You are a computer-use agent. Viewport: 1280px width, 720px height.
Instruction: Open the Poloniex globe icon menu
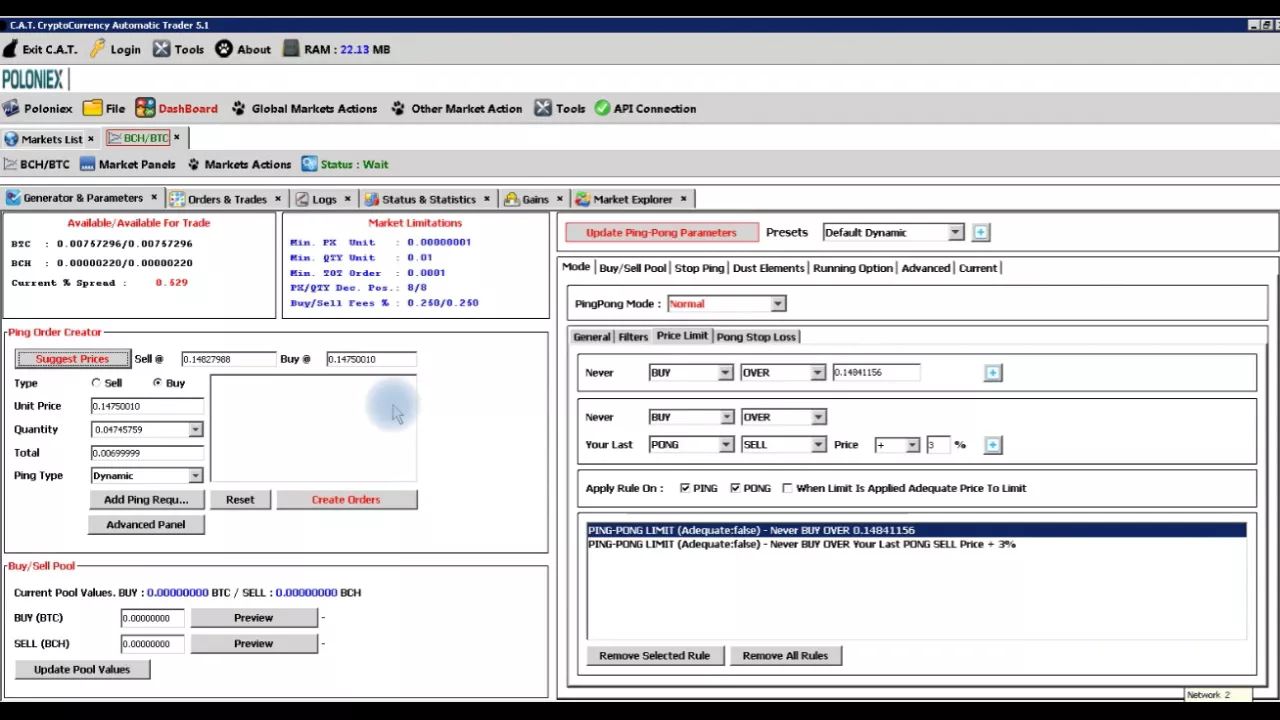tap(11, 108)
